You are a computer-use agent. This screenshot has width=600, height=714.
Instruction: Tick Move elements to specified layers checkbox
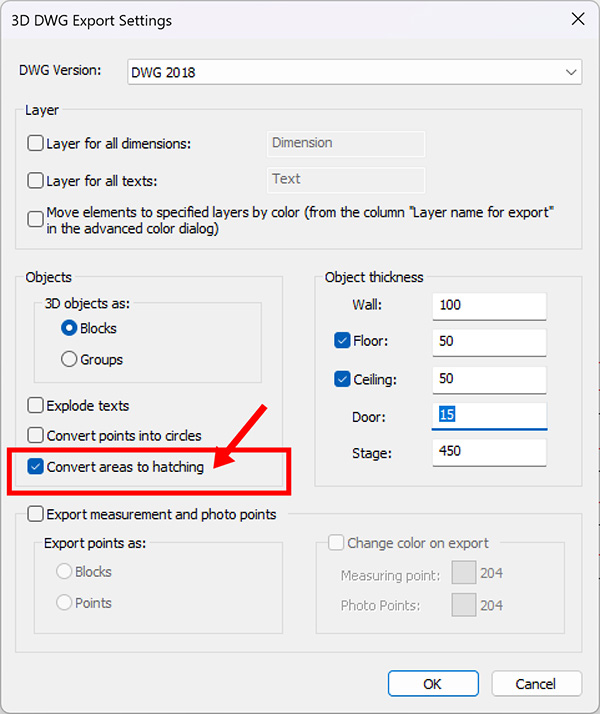36,216
